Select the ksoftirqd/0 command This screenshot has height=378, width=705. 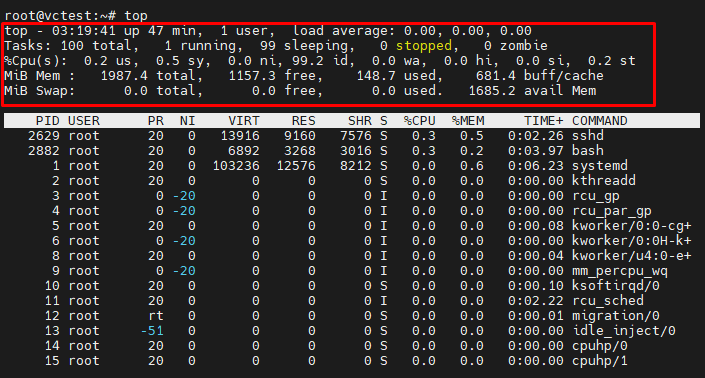tap(616, 286)
